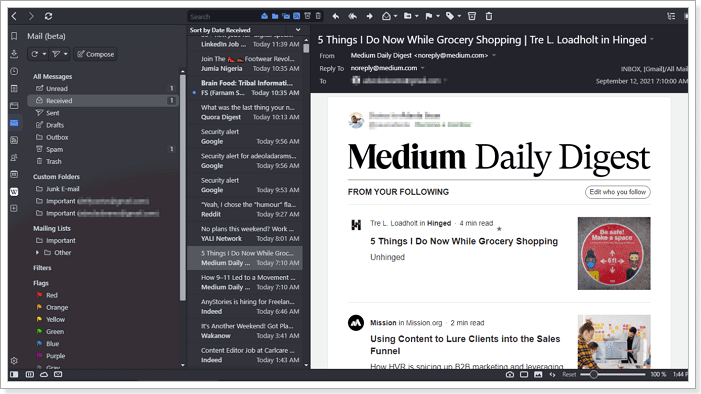Open the Window panel in the sidebar
Image resolution: width=701 pixels, height=394 pixels.
coord(14,106)
